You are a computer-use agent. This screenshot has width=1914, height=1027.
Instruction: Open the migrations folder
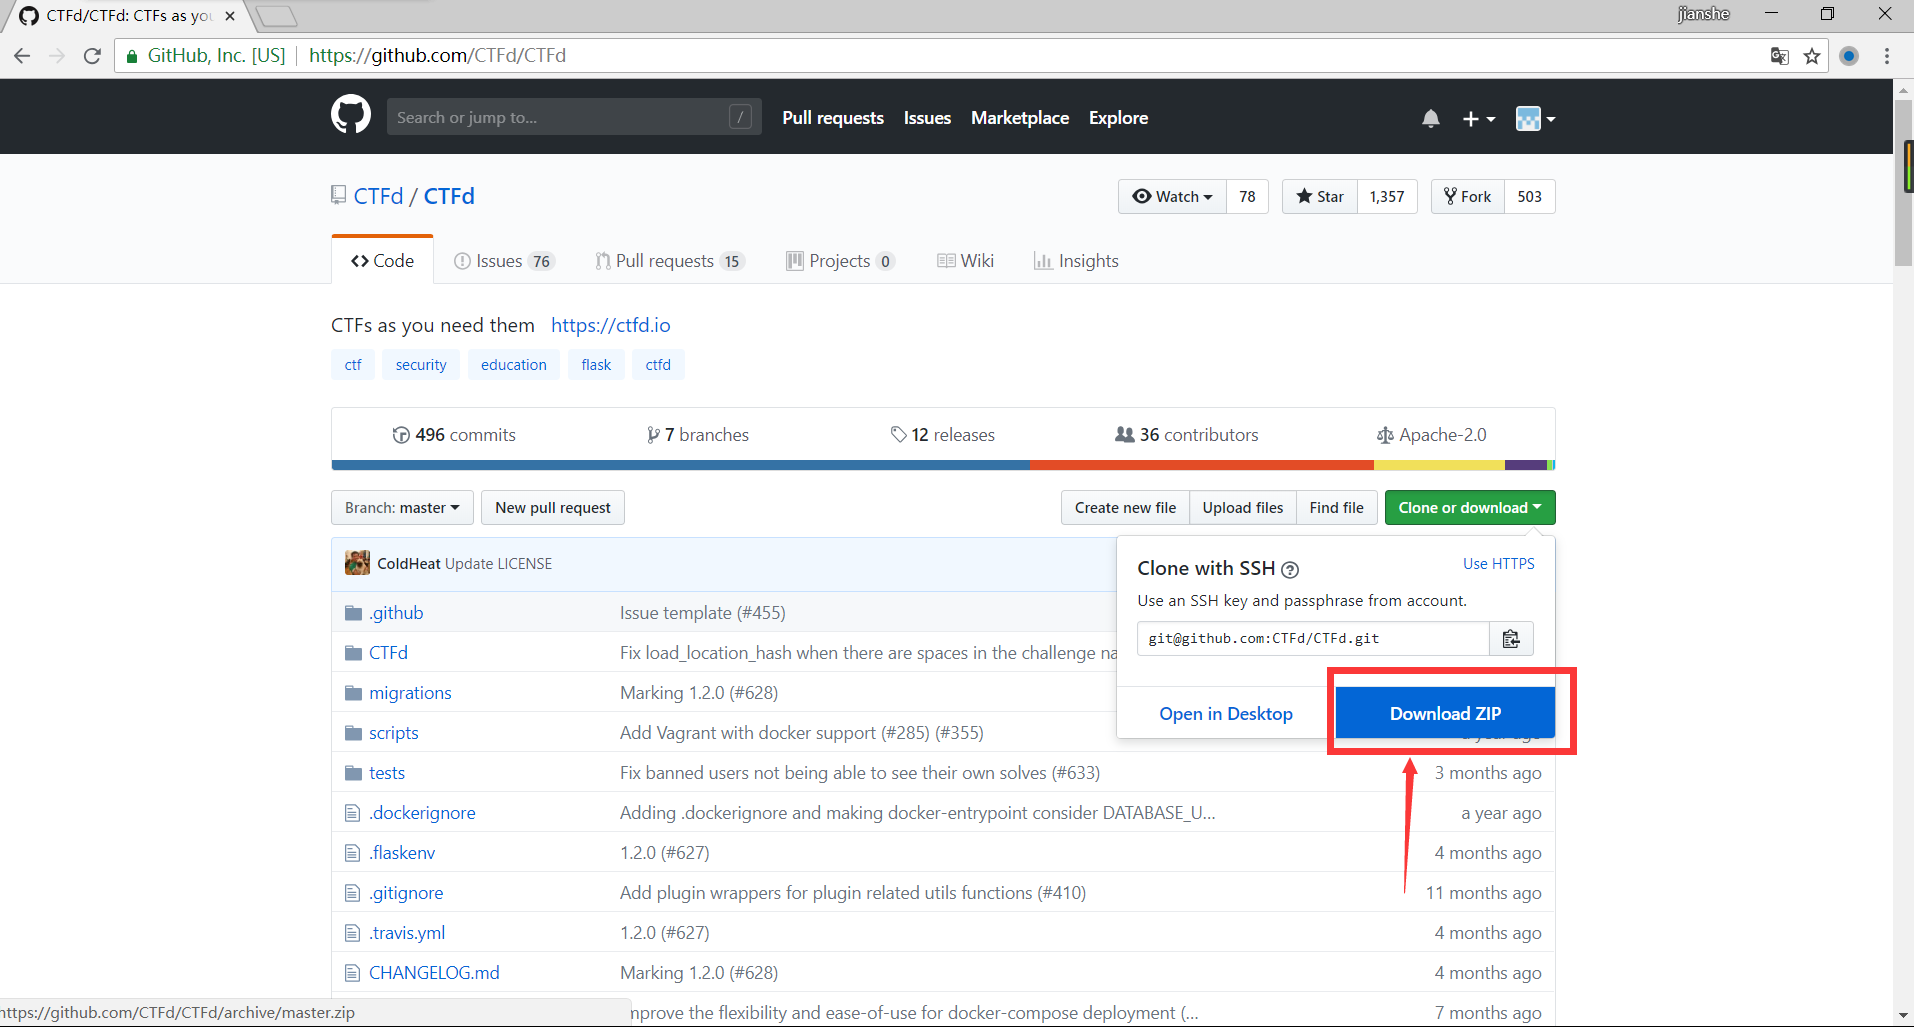410,692
